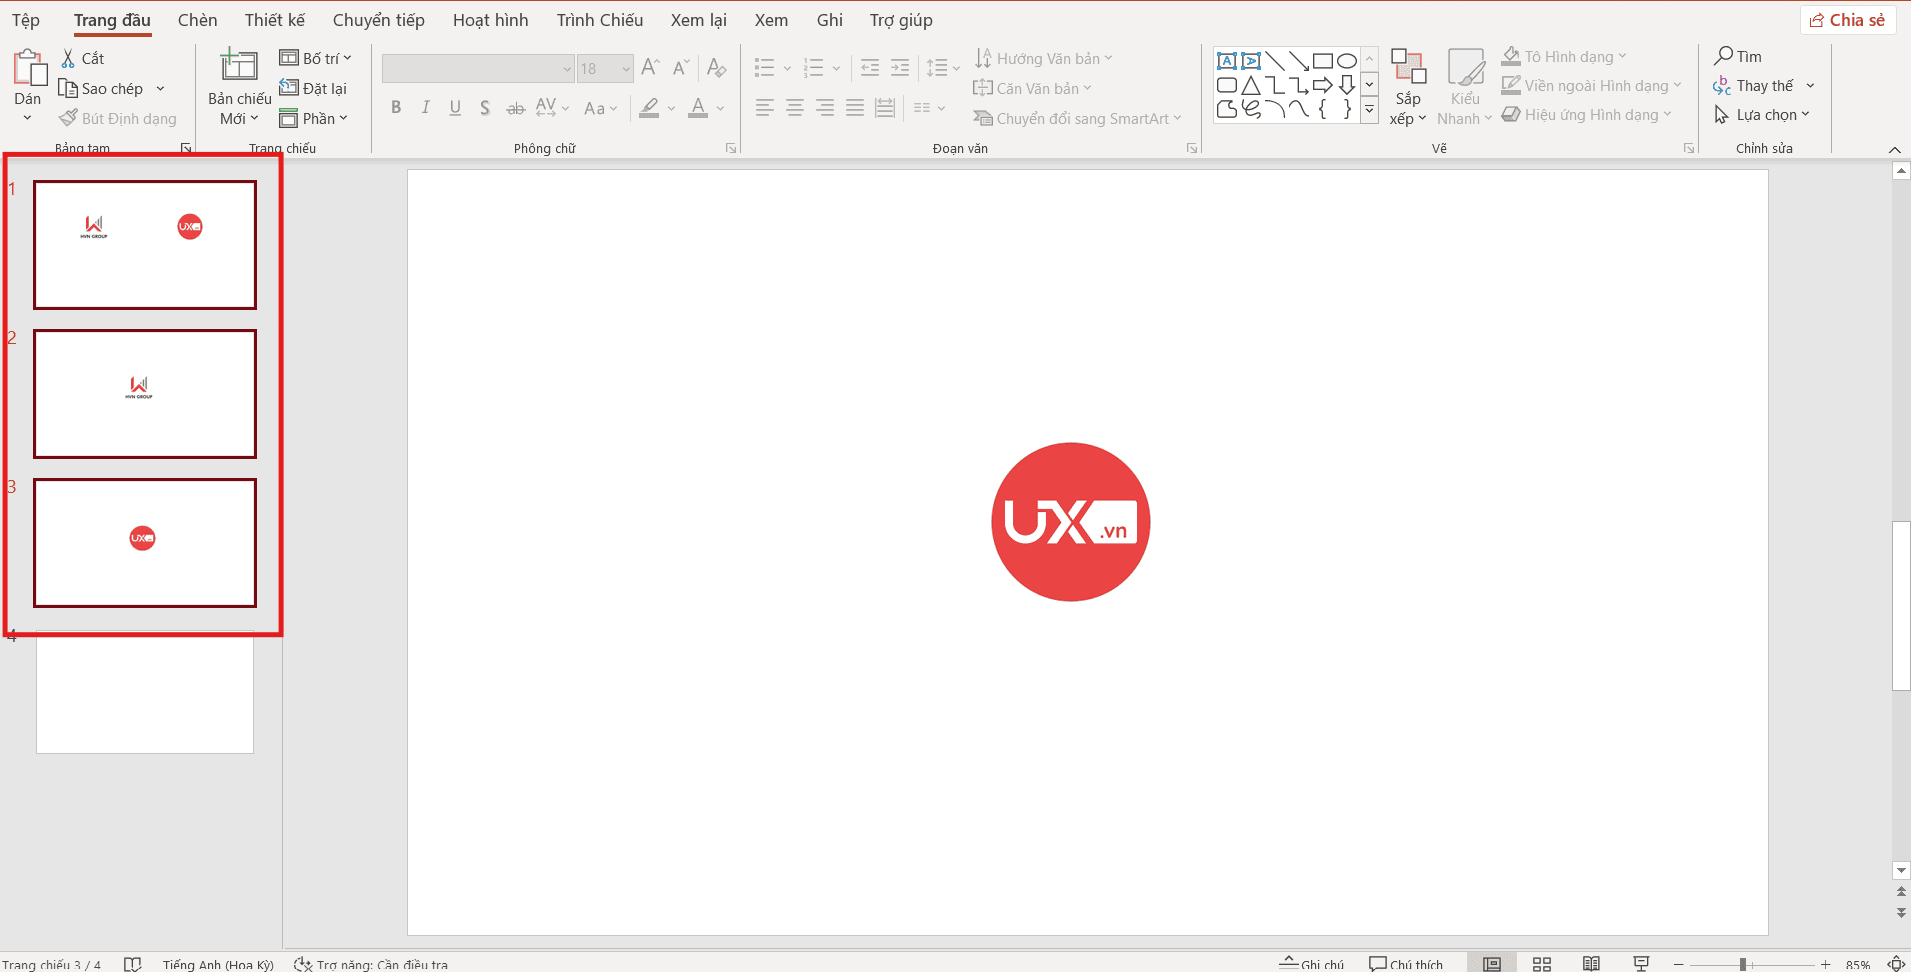Screen dimensions: 1911x972
Task: Toggle Underline text formatting
Action: coord(455,108)
